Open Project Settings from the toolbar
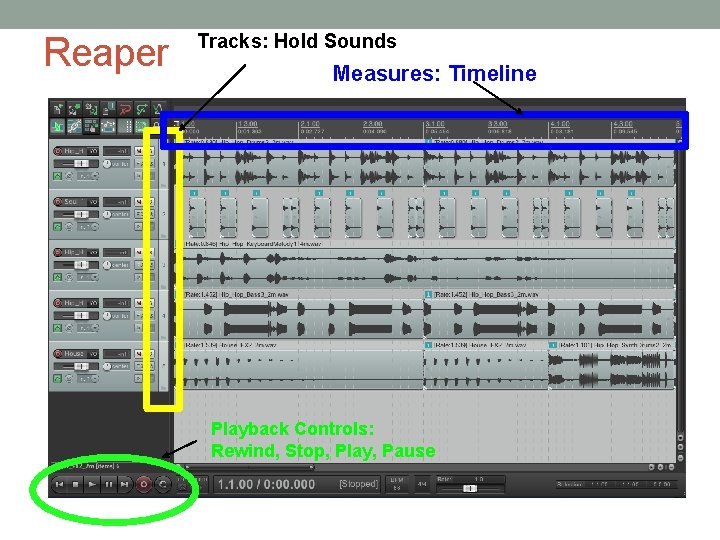 108,109
